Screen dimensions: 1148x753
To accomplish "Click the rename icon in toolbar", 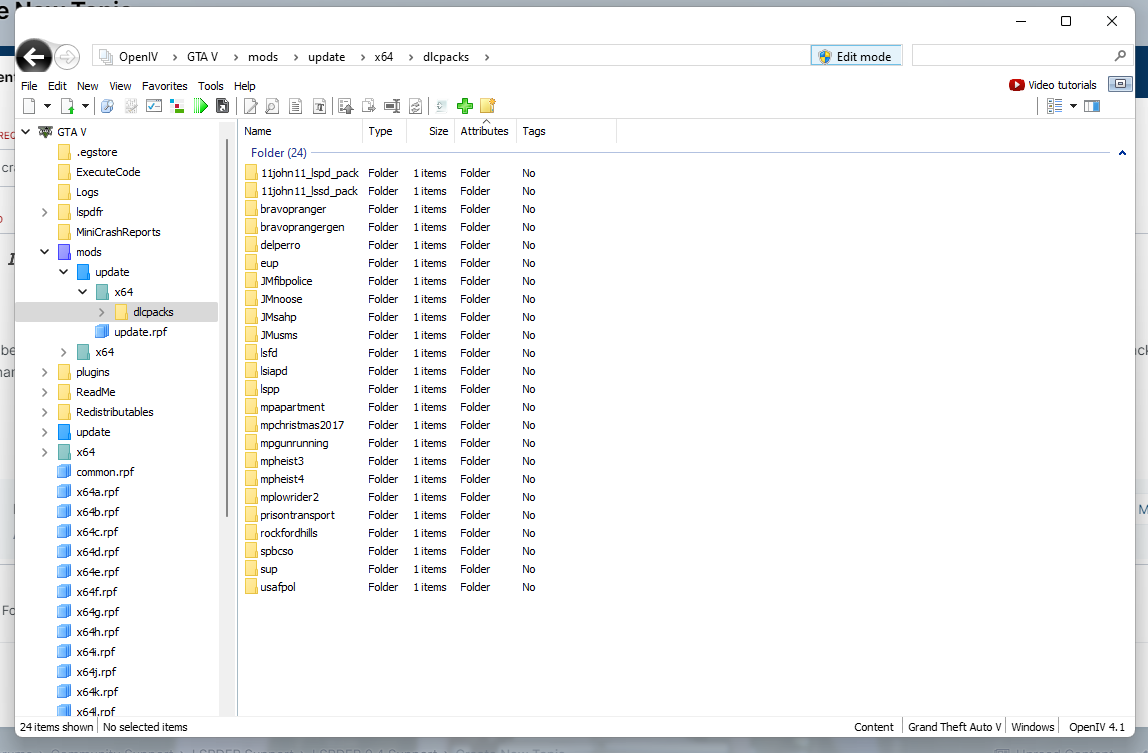I will pyautogui.click(x=392, y=106).
